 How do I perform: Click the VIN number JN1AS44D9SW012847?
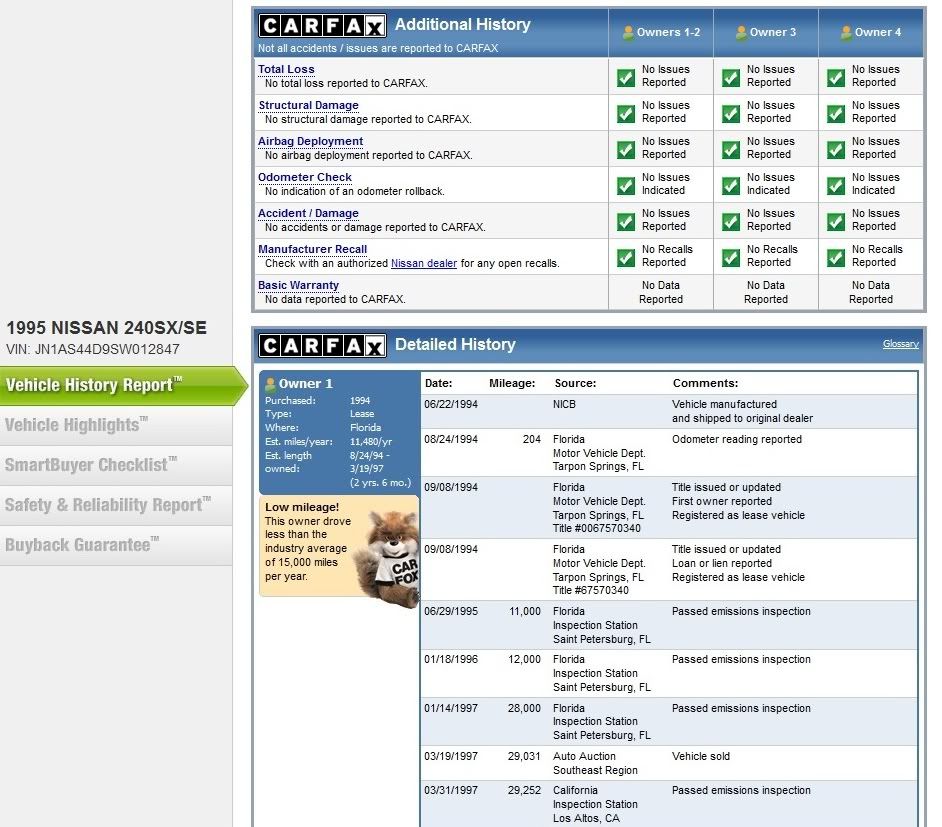tap(107, 350)
